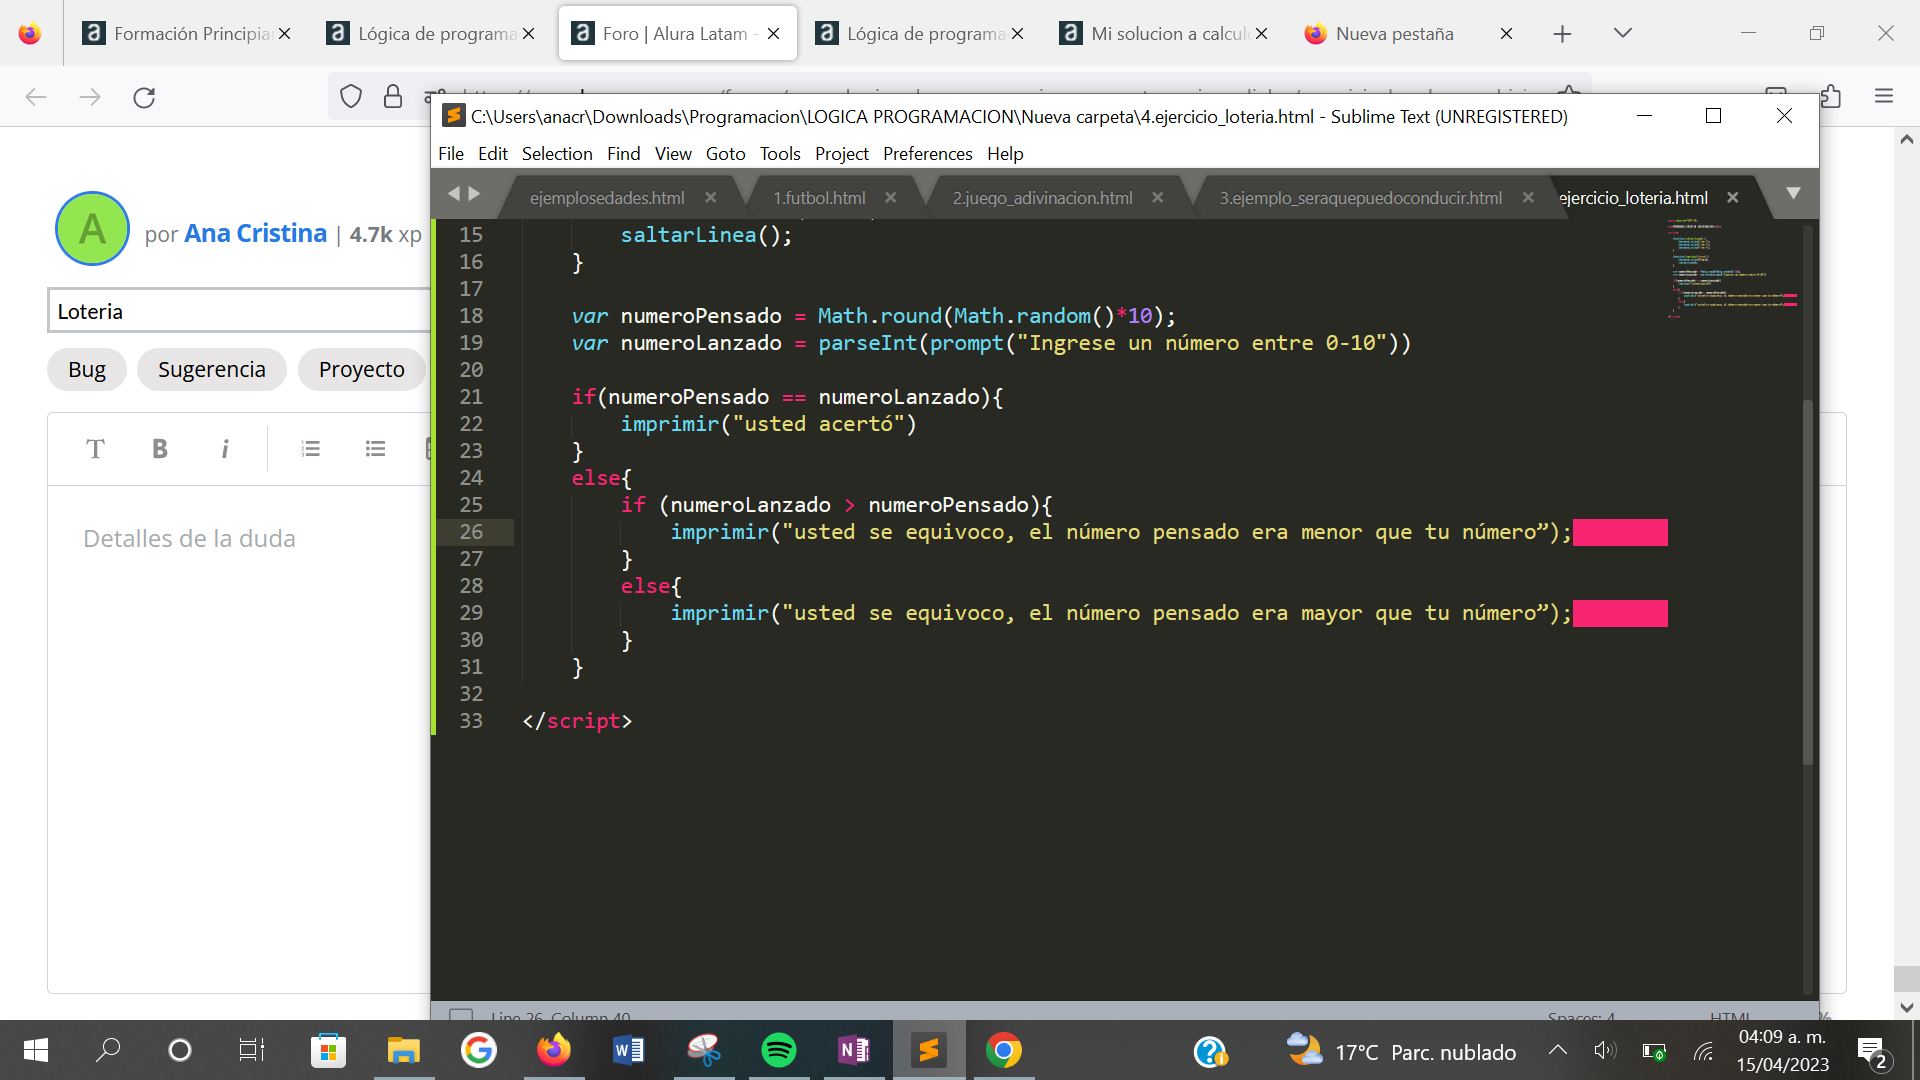Close the ejercicio_loteria.html tab
This screenshot has height=1080, width=1920.
click(x=1733, y=198)
